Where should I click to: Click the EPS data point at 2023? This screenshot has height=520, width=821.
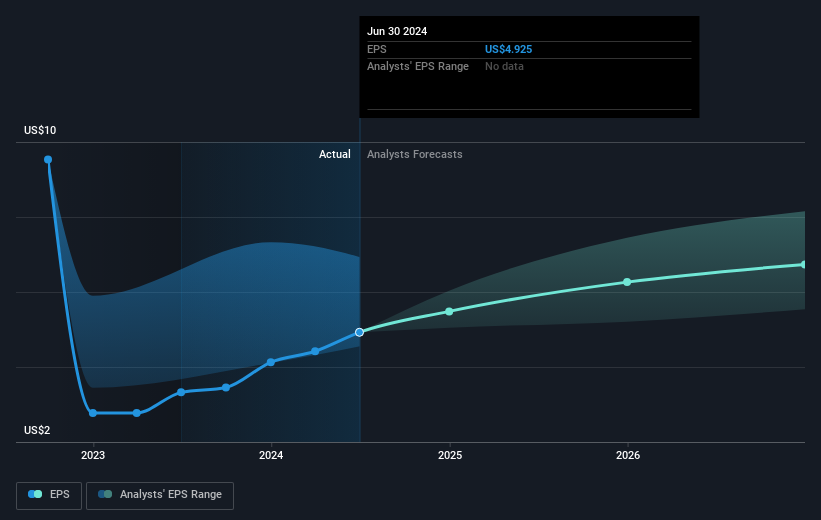(x=93, y=413)
